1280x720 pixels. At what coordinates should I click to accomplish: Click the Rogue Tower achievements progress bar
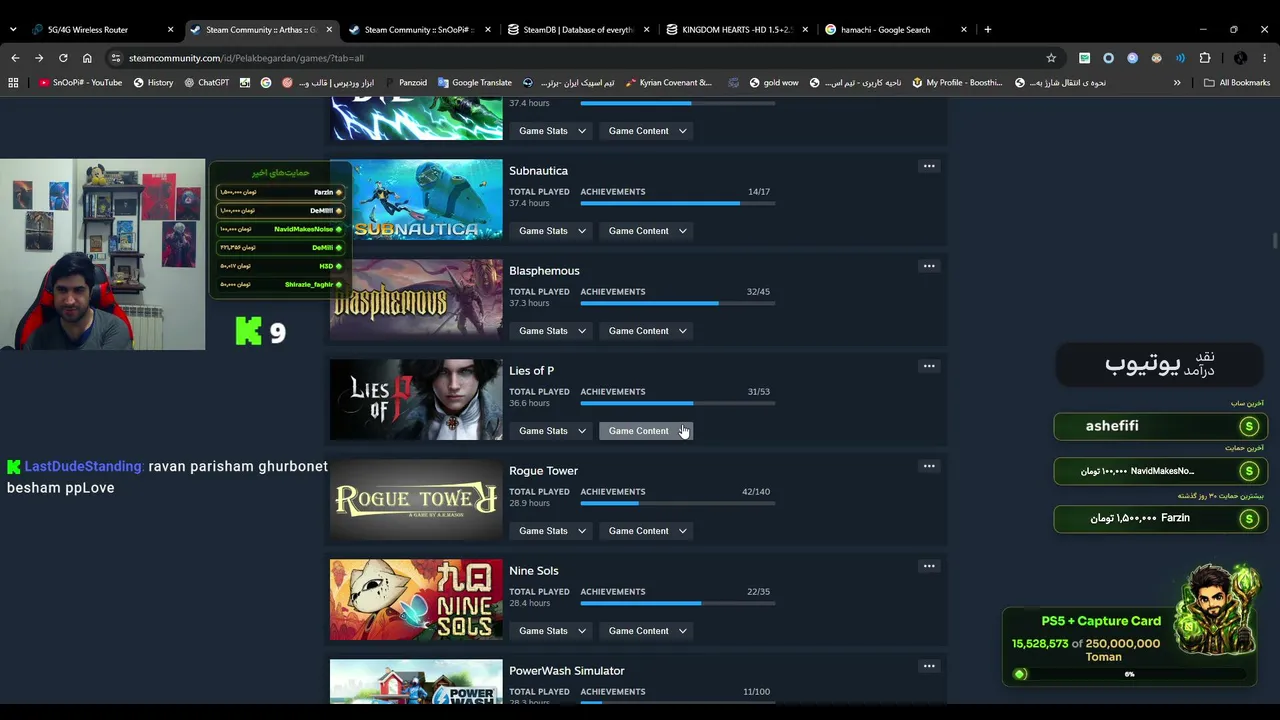677,503
